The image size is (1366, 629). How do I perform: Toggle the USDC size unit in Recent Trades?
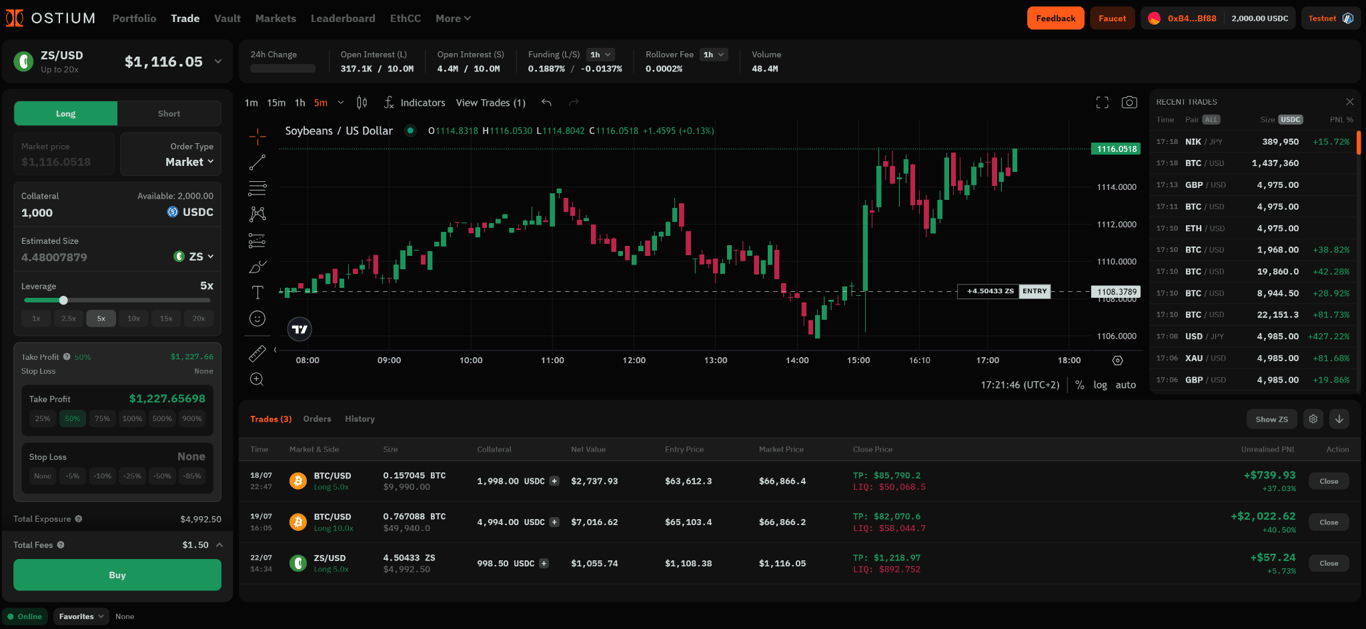click(x=1291, y=120)
